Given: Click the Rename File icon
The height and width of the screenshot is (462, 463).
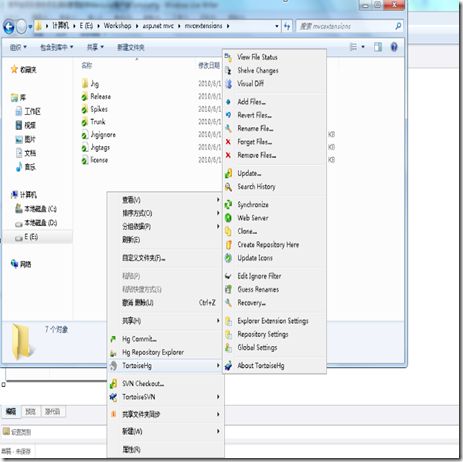Looking at the screenshot, I should [x=228, y=128].
